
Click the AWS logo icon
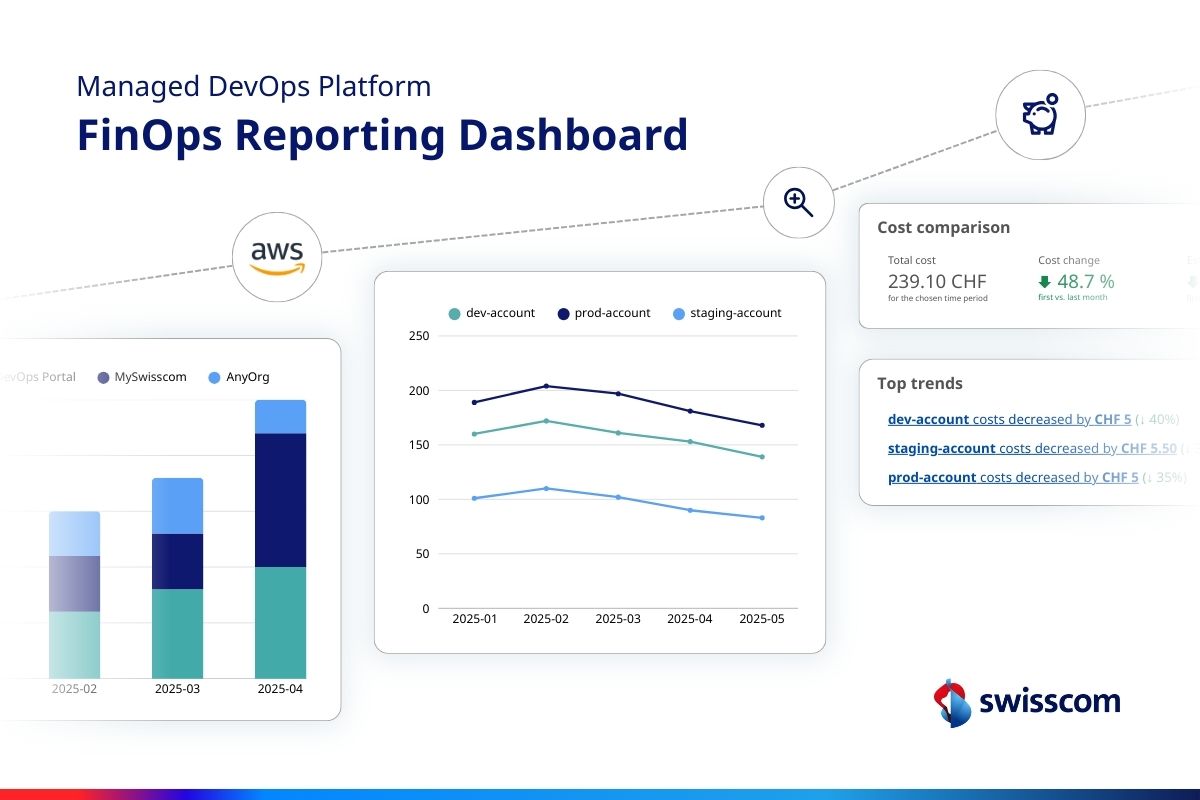277,257
